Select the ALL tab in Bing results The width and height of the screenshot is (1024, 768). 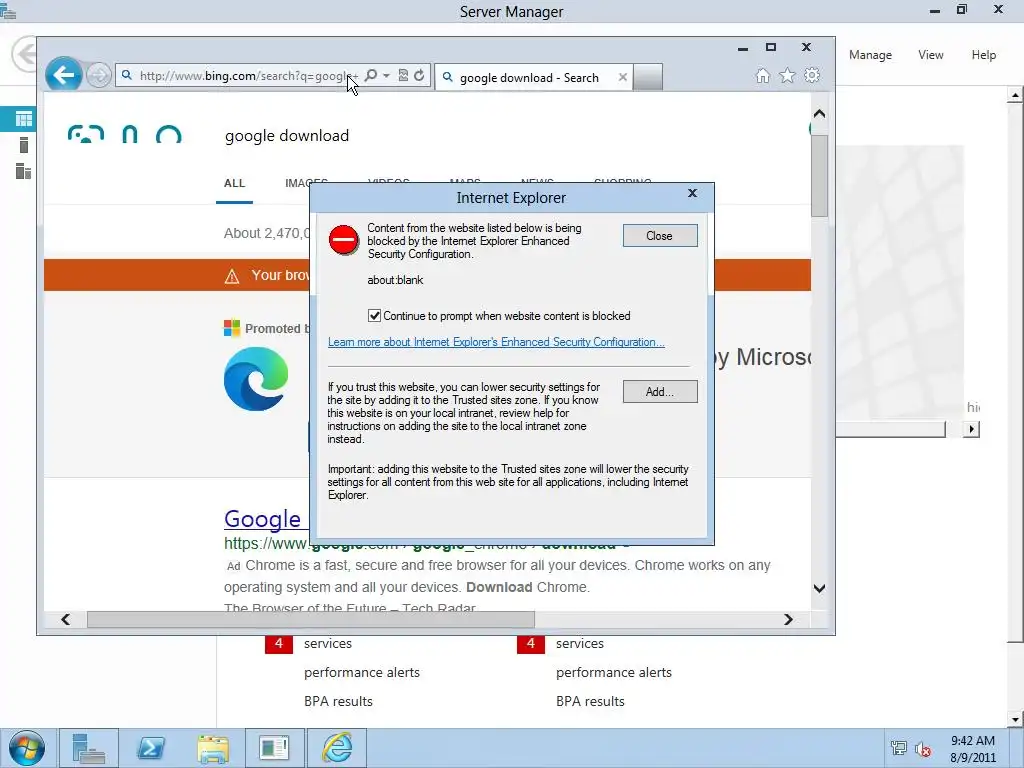(x=234, y=184)
